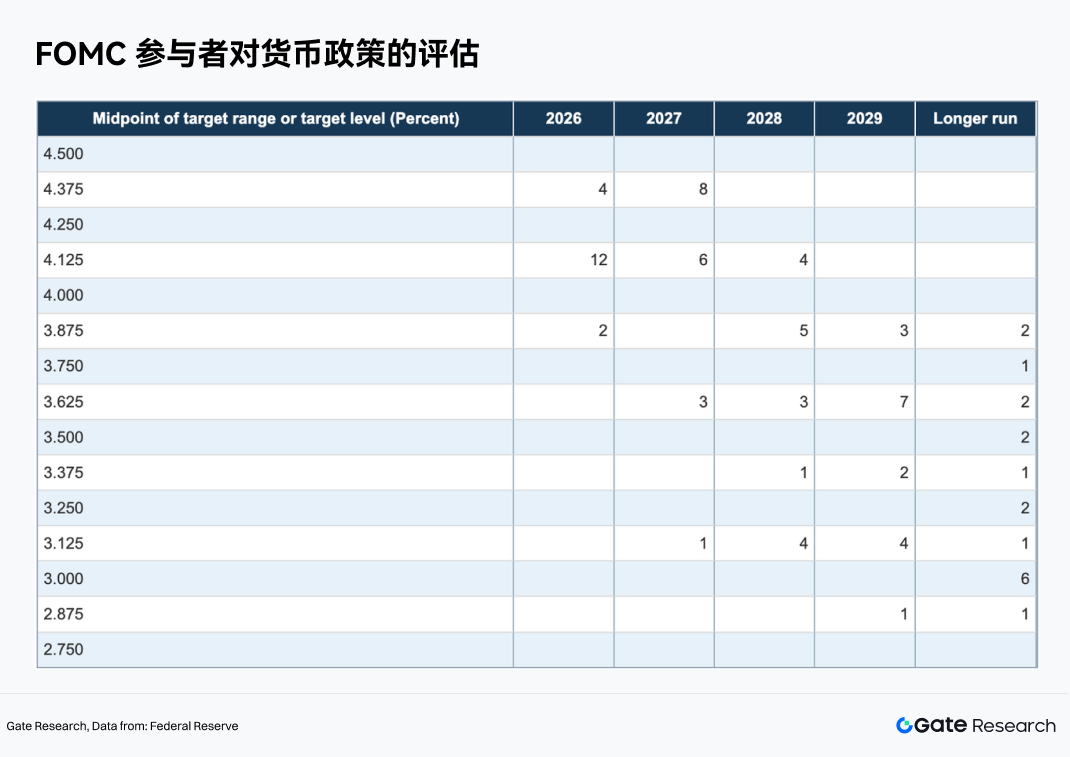Click the 2028 value in the 4.125 row
The image size is (1070, 757).
[x=803, y=260]
